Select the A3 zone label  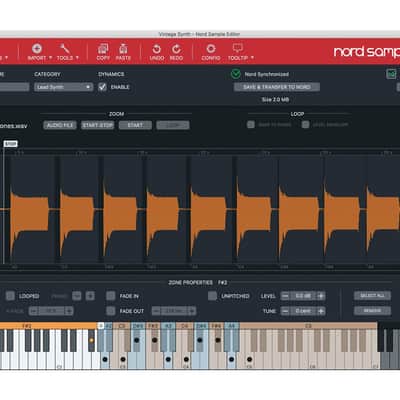point(168,325)
